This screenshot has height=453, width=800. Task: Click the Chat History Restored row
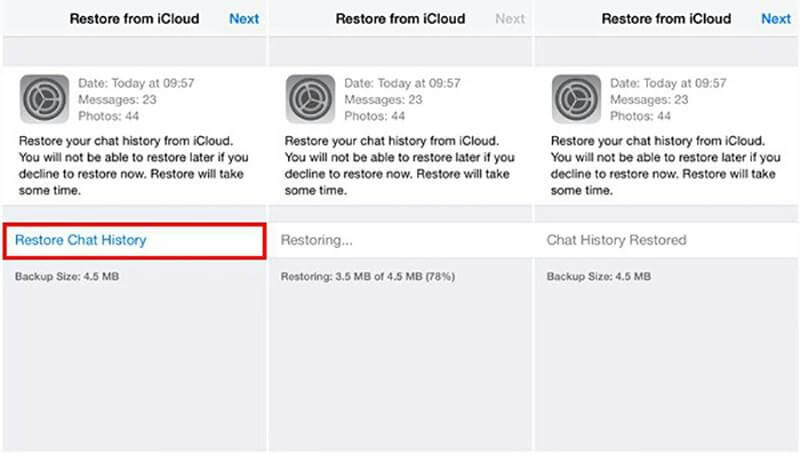(666, 240)
